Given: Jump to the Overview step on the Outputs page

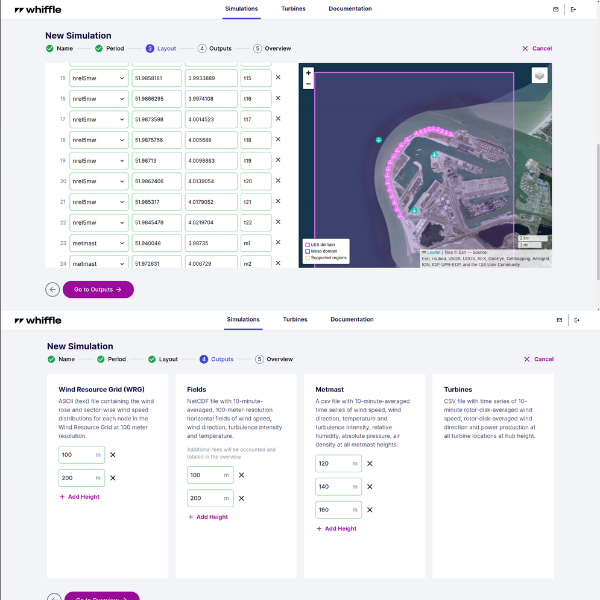Looking at the screenshot, I should tap(274, 359).
